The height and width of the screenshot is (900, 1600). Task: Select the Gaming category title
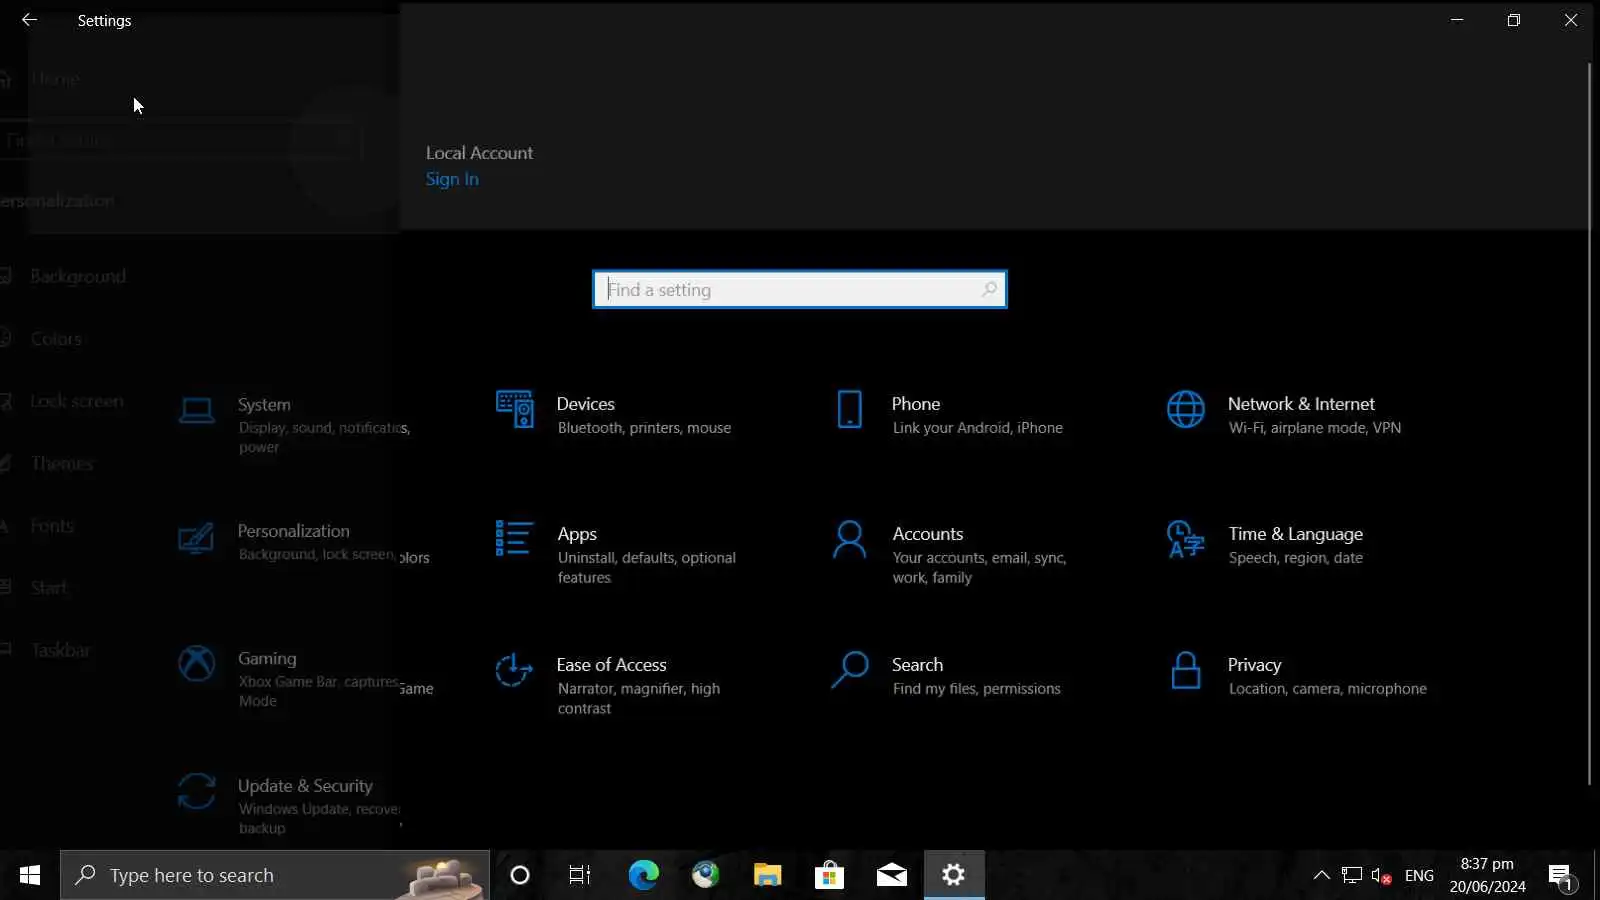pos(267,658)
